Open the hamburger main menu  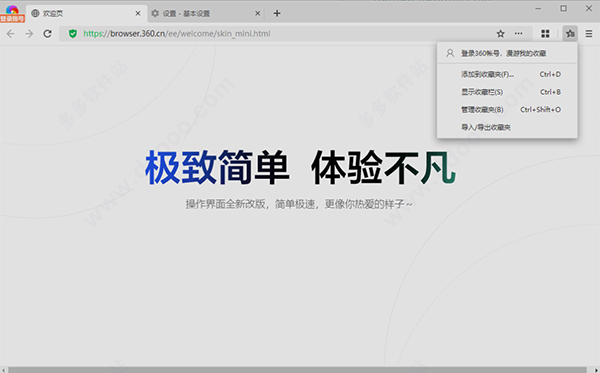(589, 34)
